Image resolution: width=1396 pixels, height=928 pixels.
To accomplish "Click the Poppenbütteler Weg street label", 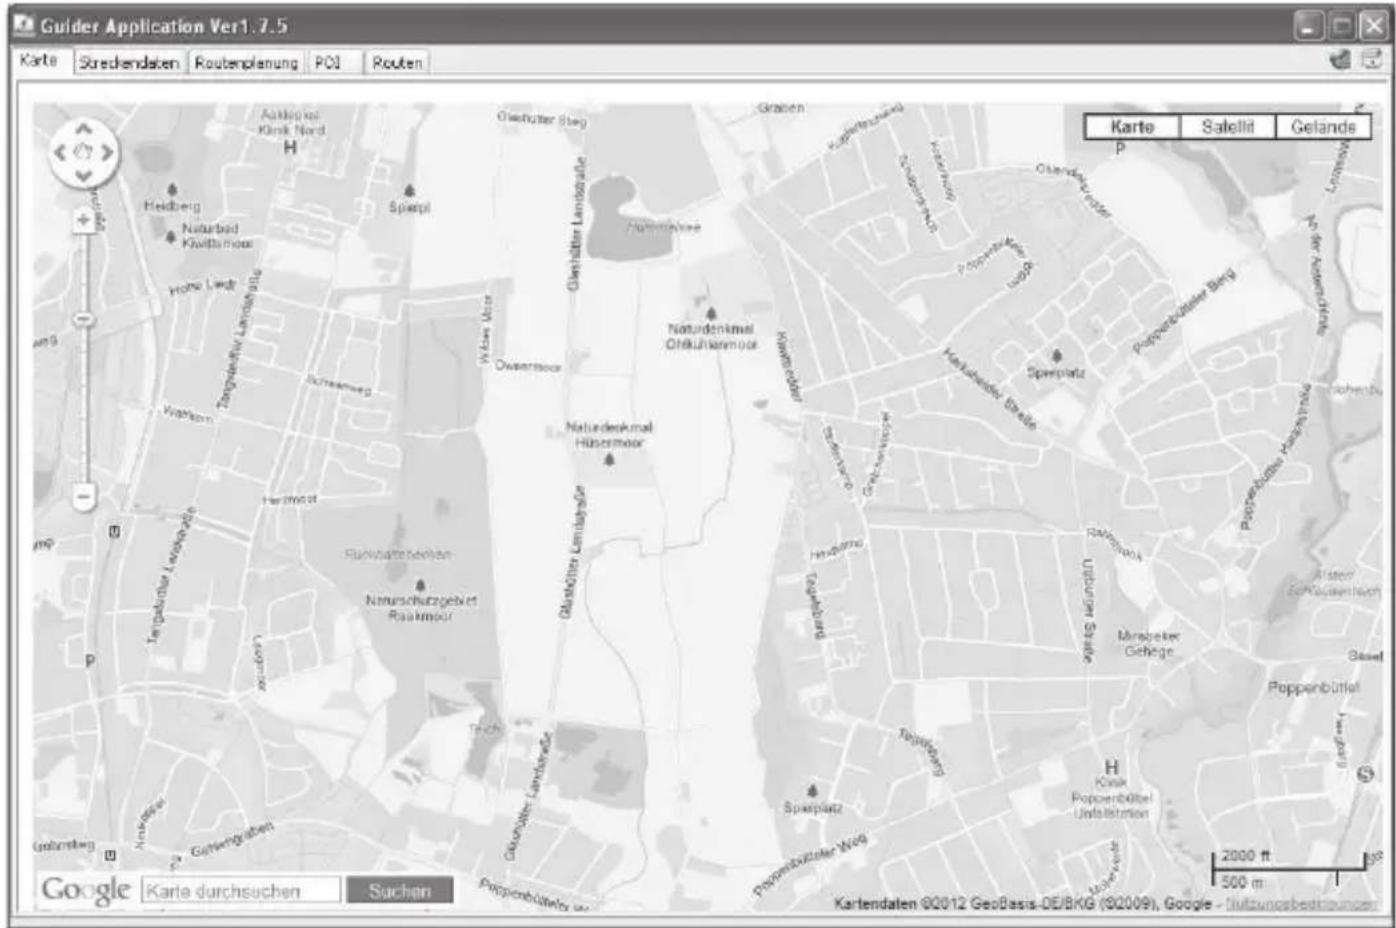I will (x=809, y=863).
